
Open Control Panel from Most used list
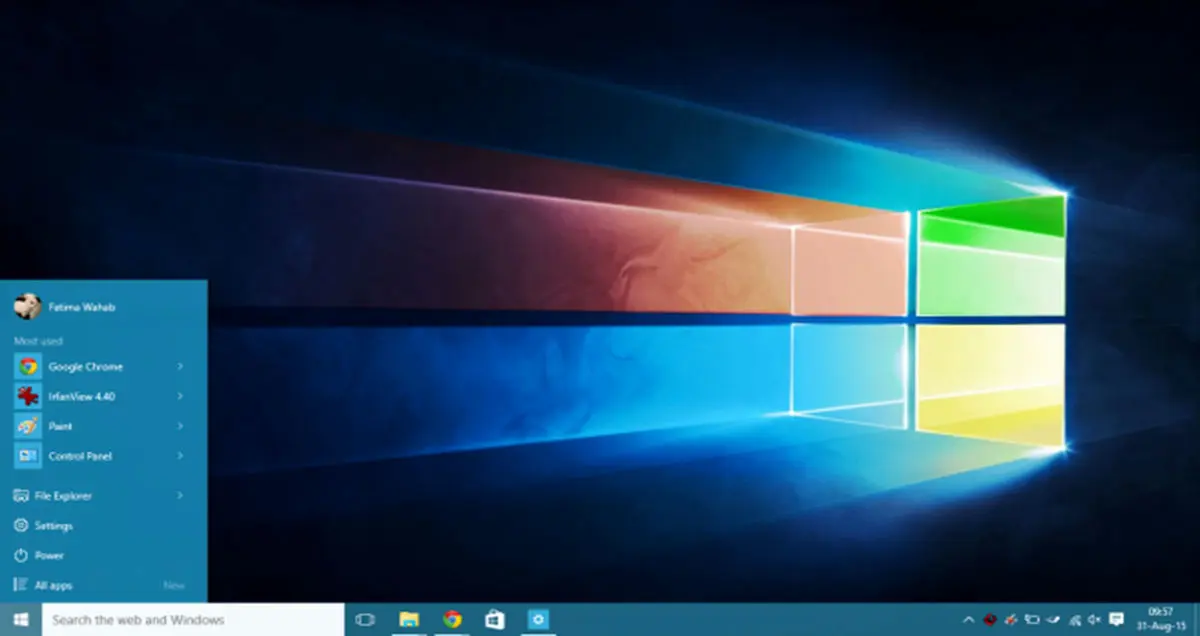pos(80,456)
